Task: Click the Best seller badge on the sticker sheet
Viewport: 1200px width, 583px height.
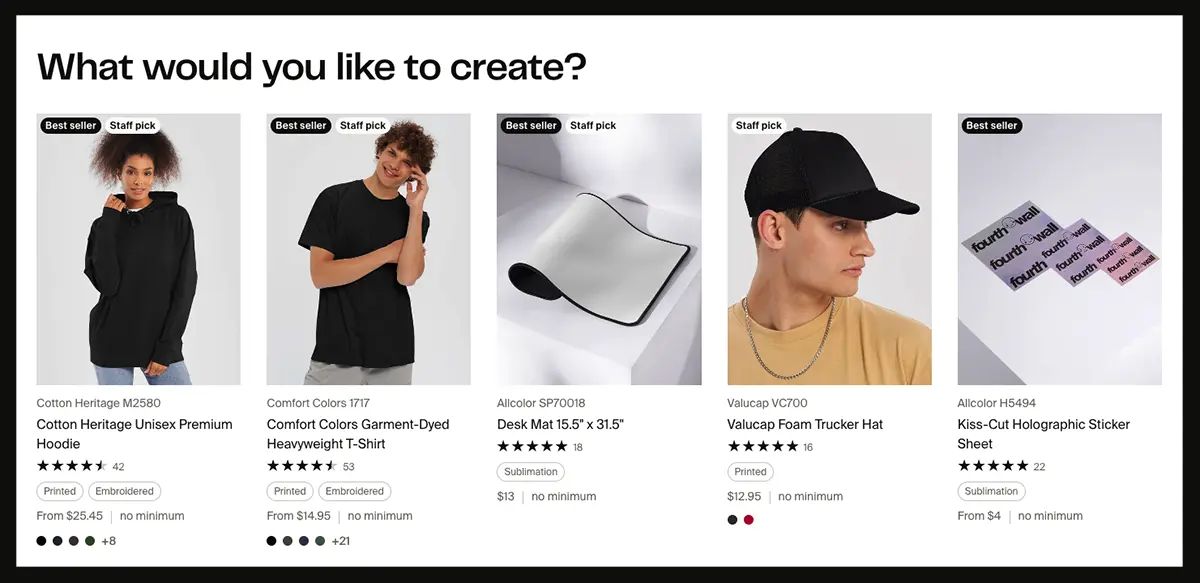Action: pos(991,125)
